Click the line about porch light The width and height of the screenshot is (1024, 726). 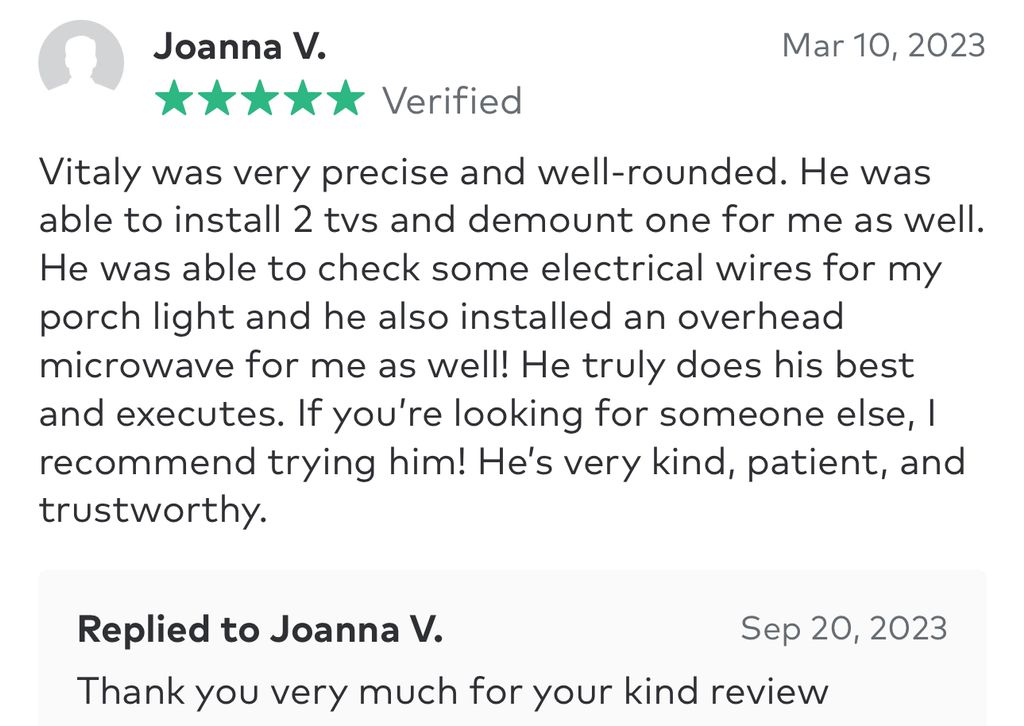pyautogui.click(x=441, y=317)
